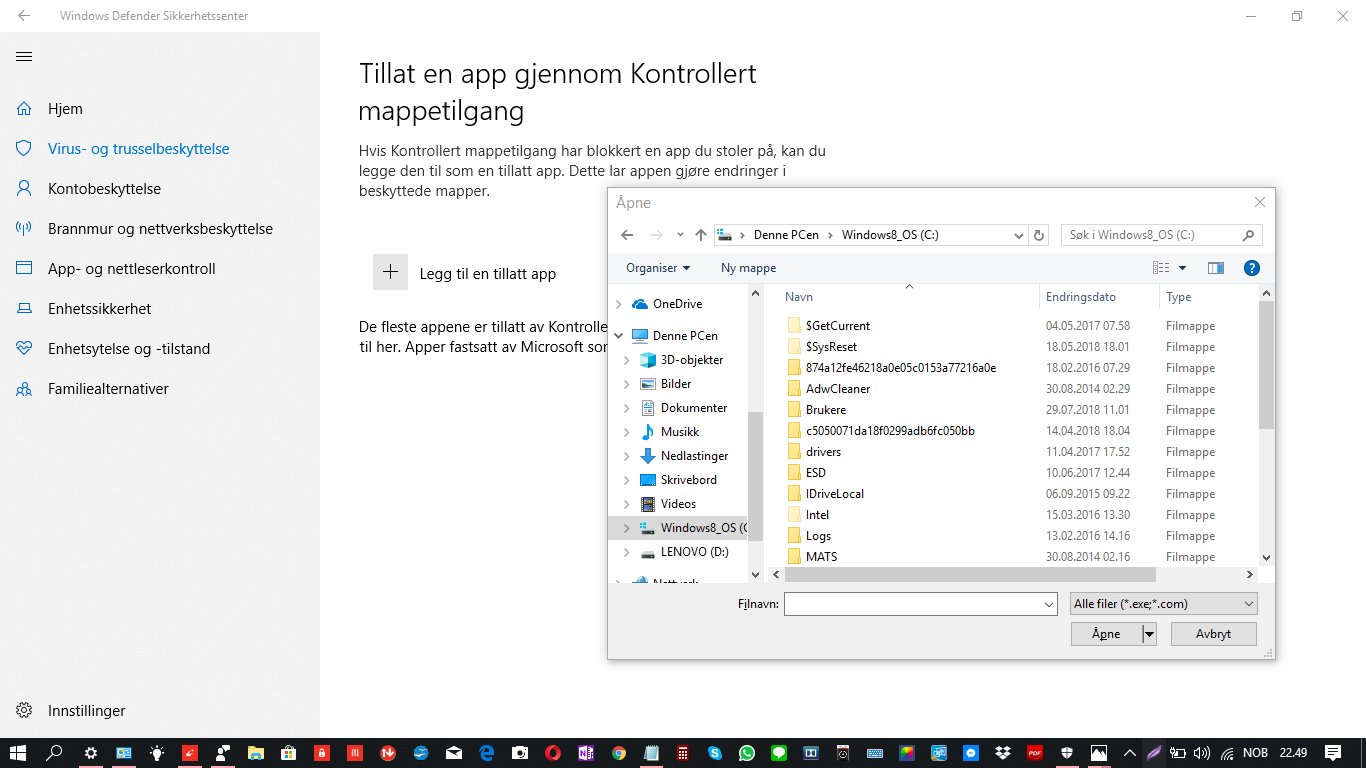Viewport: 1366px width, 768px height.
Task: Toggle the preview pane icon
Action: [1216, 268]
